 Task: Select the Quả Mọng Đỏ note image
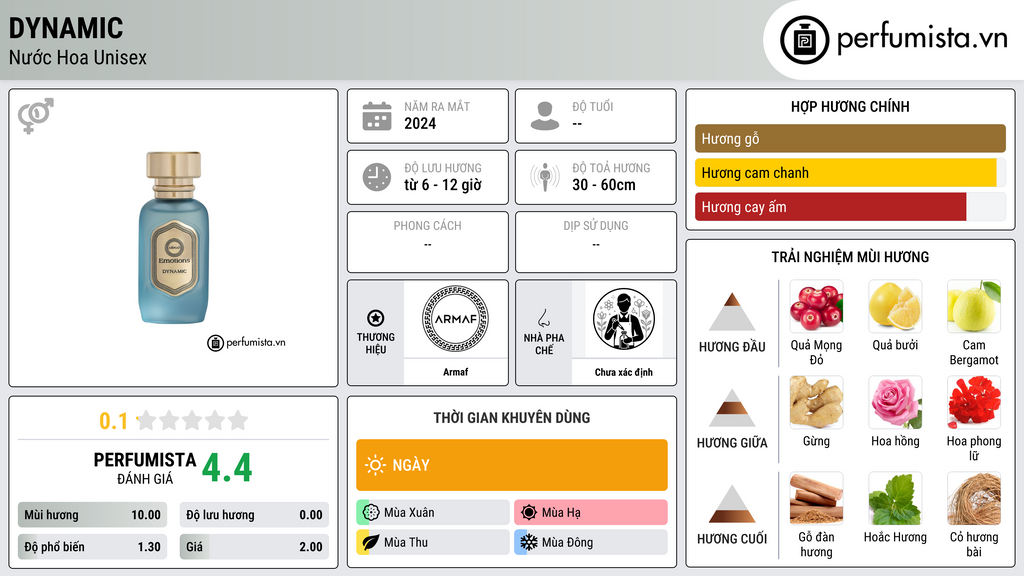[x=816, y=306]
